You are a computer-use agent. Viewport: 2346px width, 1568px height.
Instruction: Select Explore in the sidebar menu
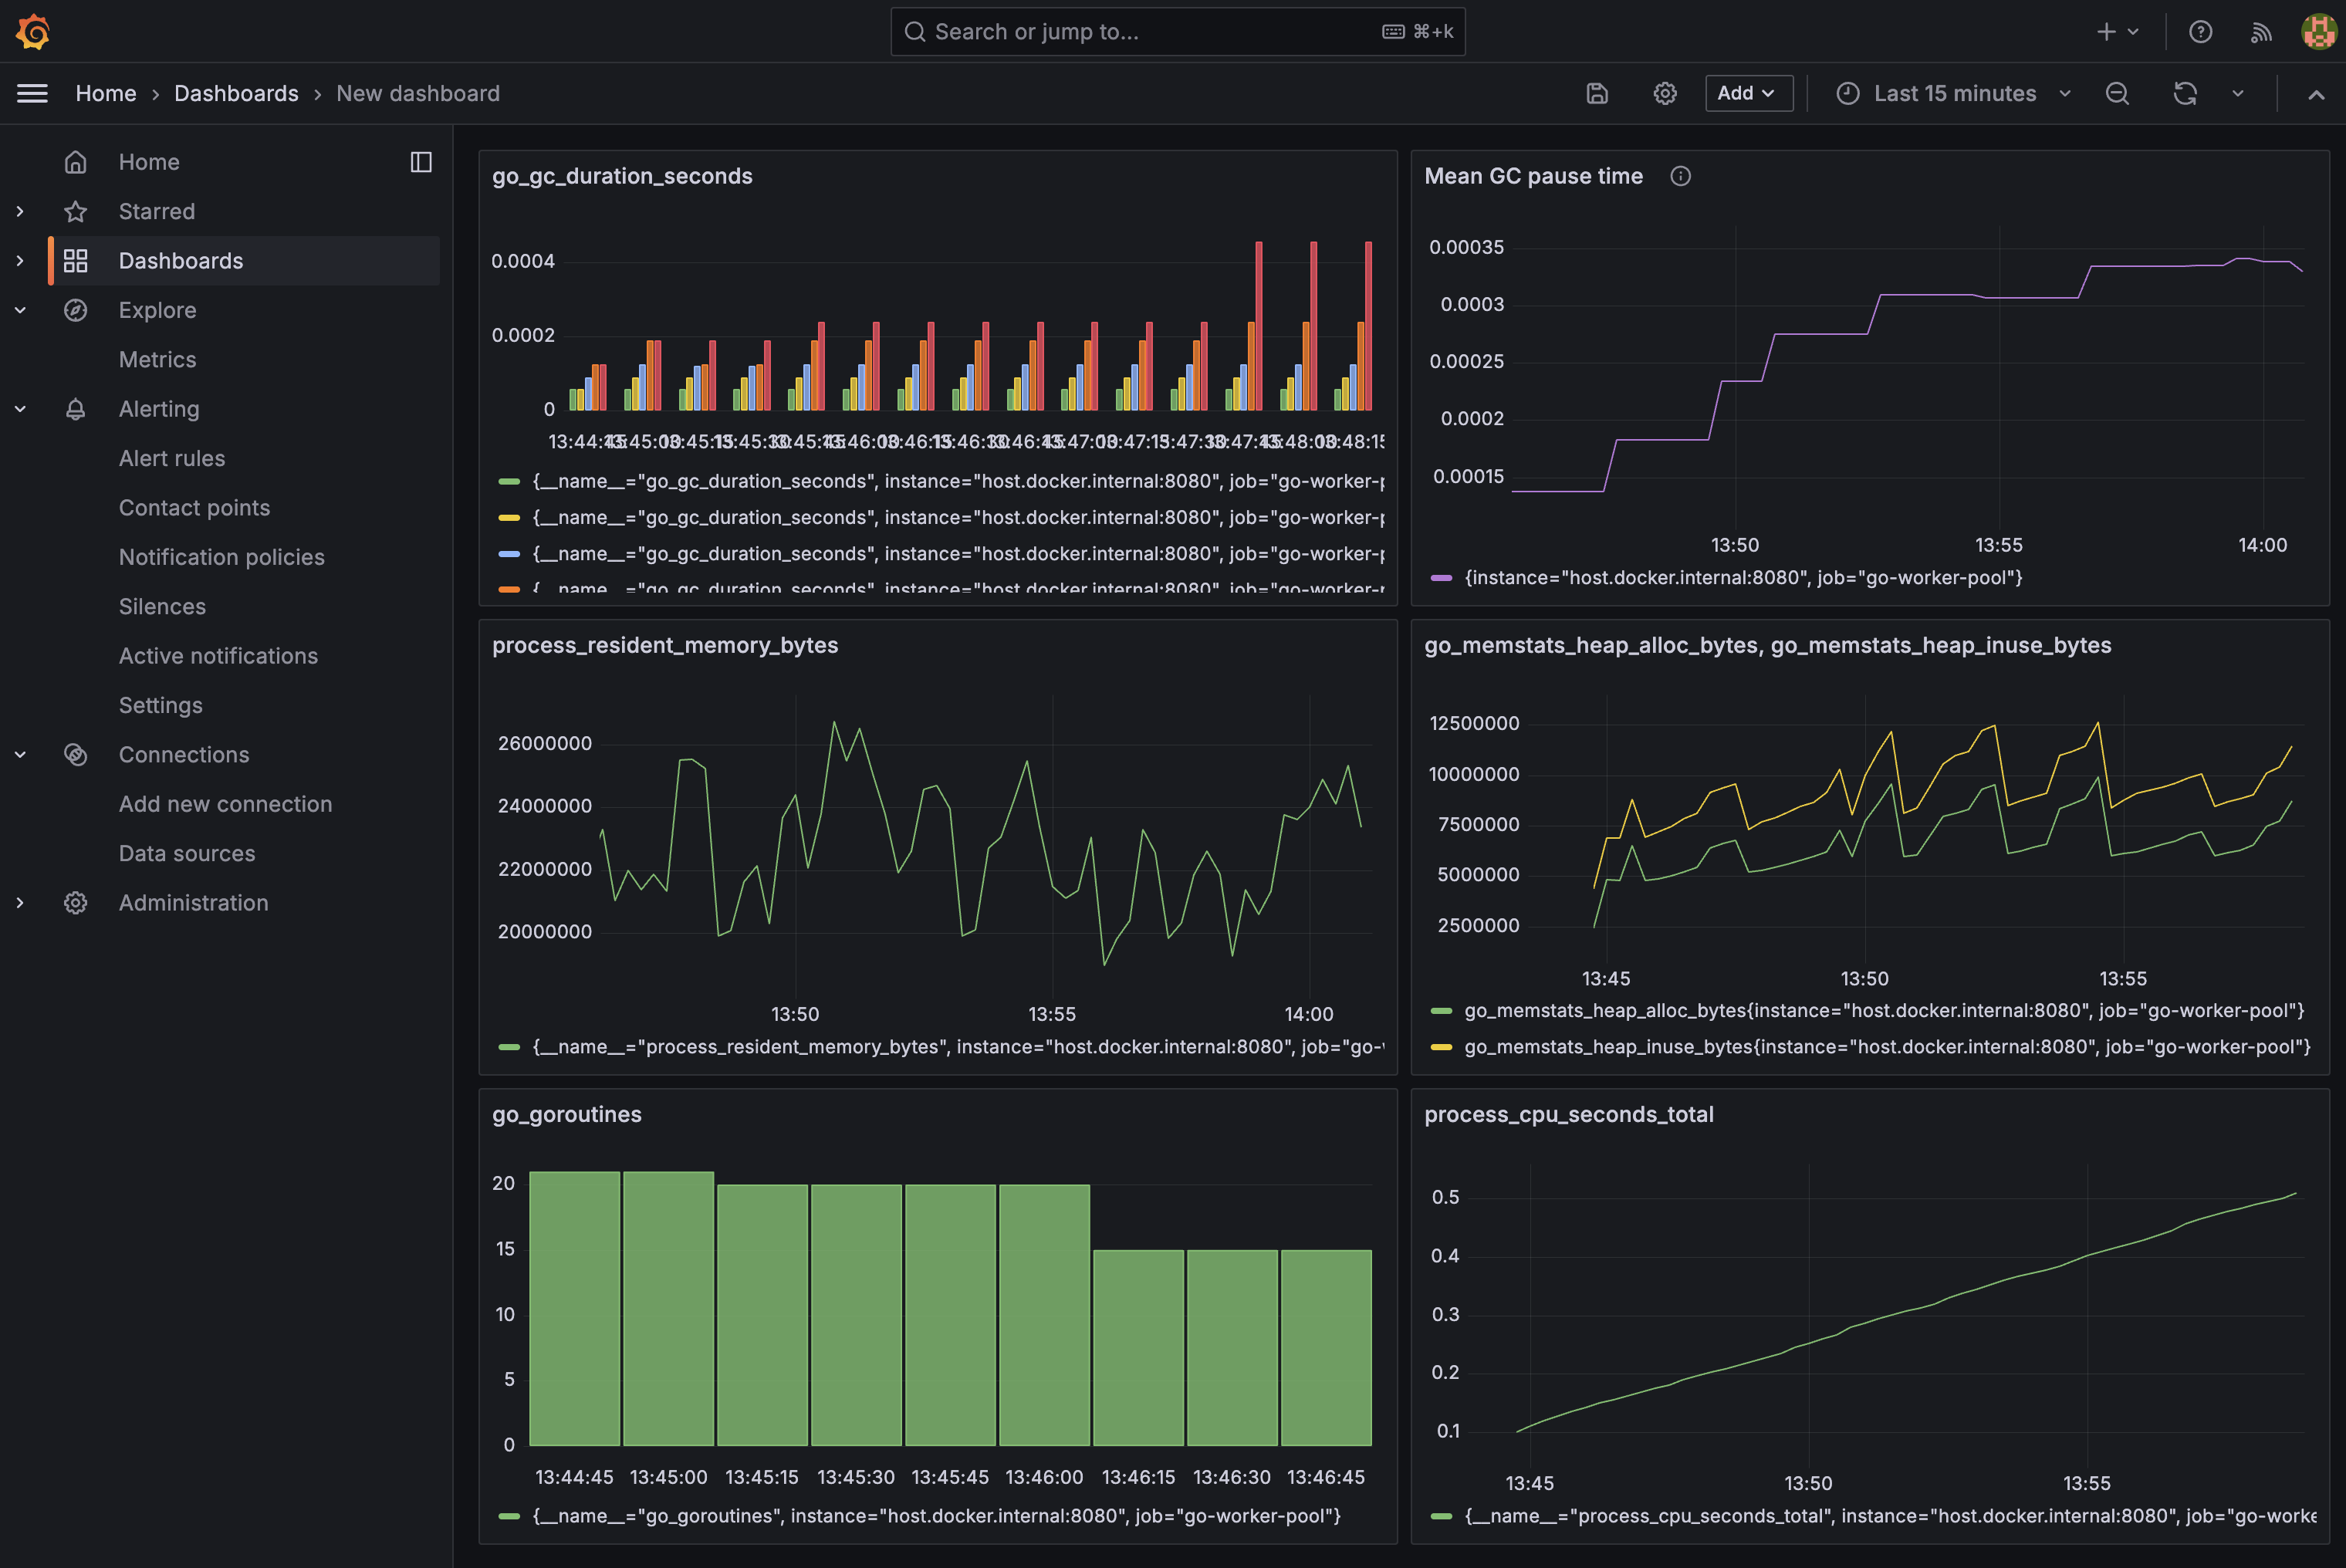[x=157, y=310]
